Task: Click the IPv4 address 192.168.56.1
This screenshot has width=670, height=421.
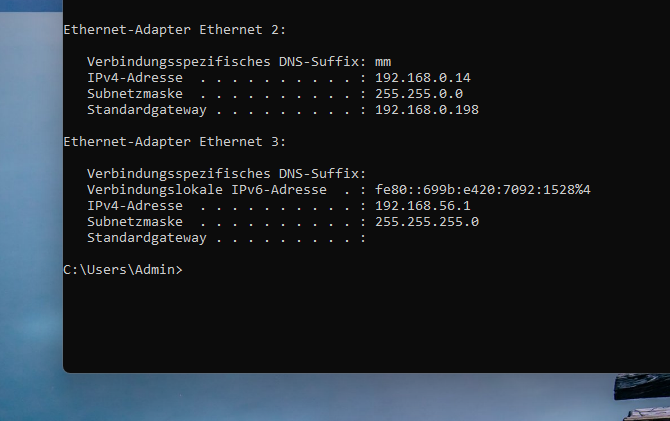Action: coord(423,206)
